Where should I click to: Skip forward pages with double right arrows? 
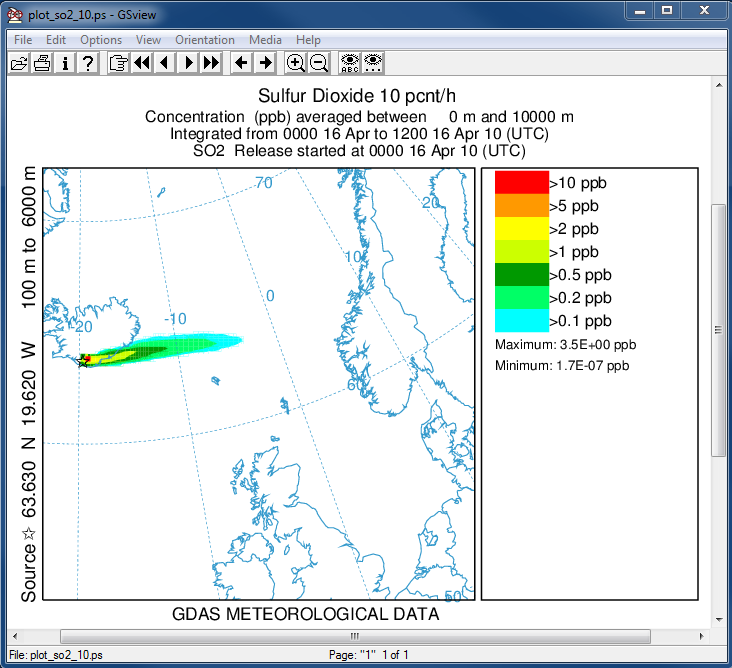[211, 63]
